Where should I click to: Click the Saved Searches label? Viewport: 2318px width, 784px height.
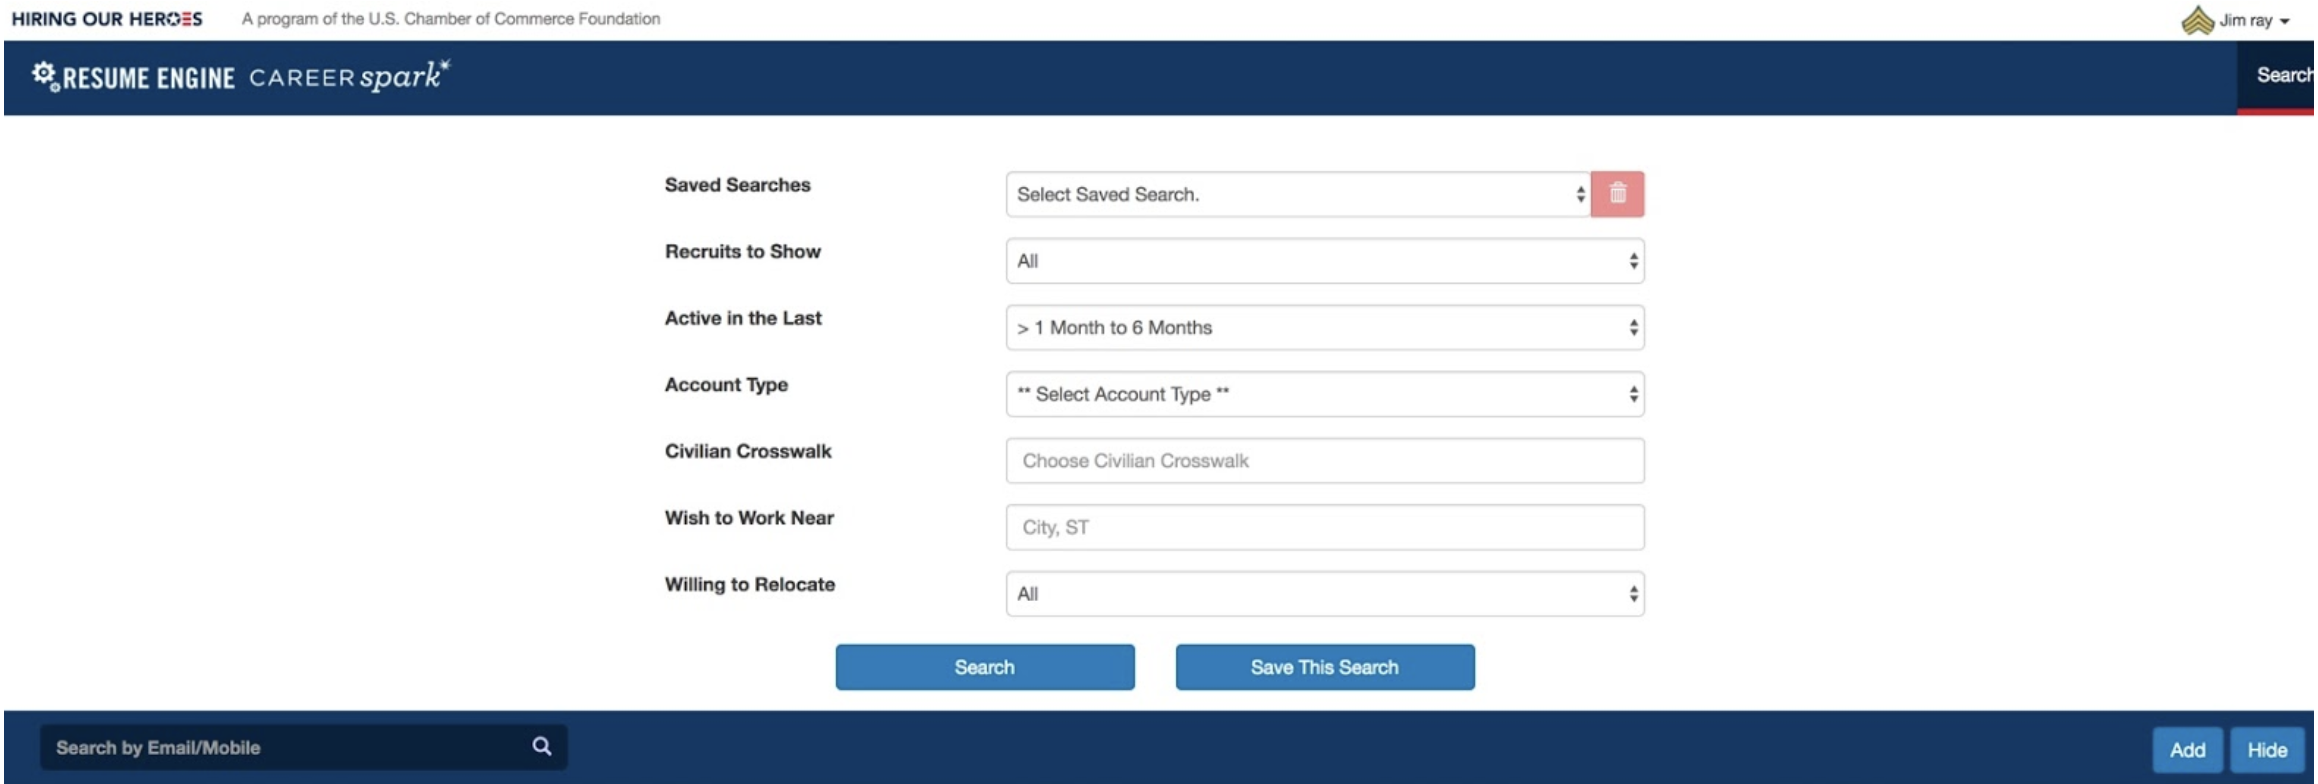738,185
